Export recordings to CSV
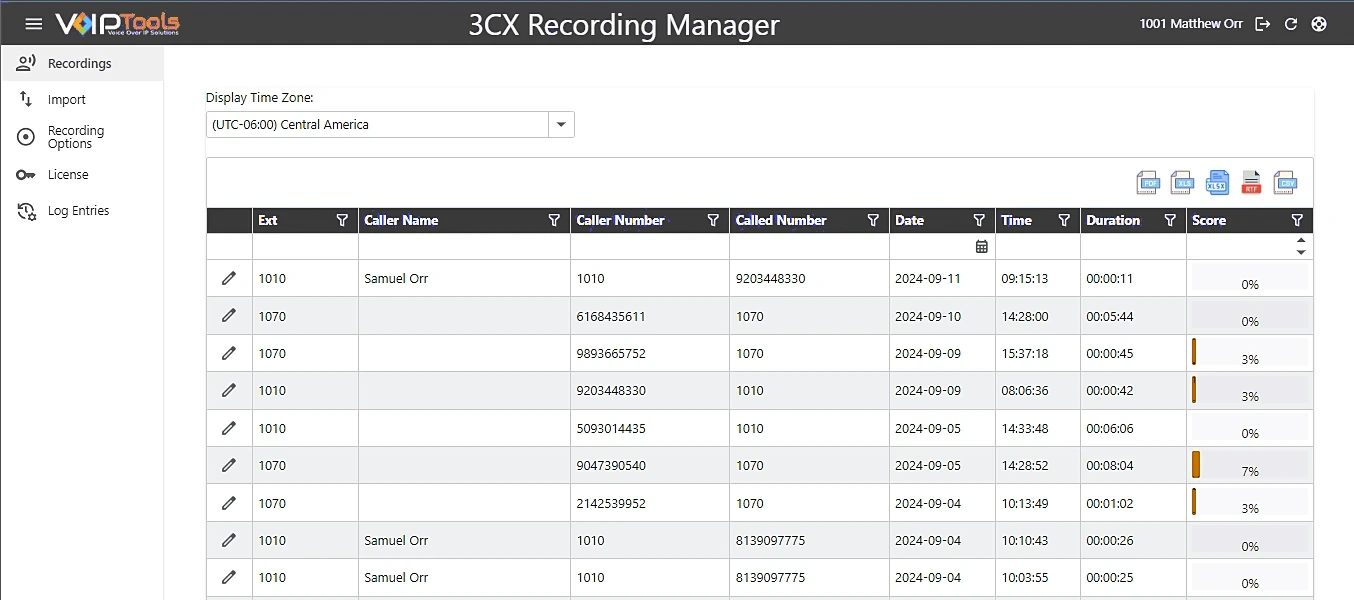 tap(1286, 182)
